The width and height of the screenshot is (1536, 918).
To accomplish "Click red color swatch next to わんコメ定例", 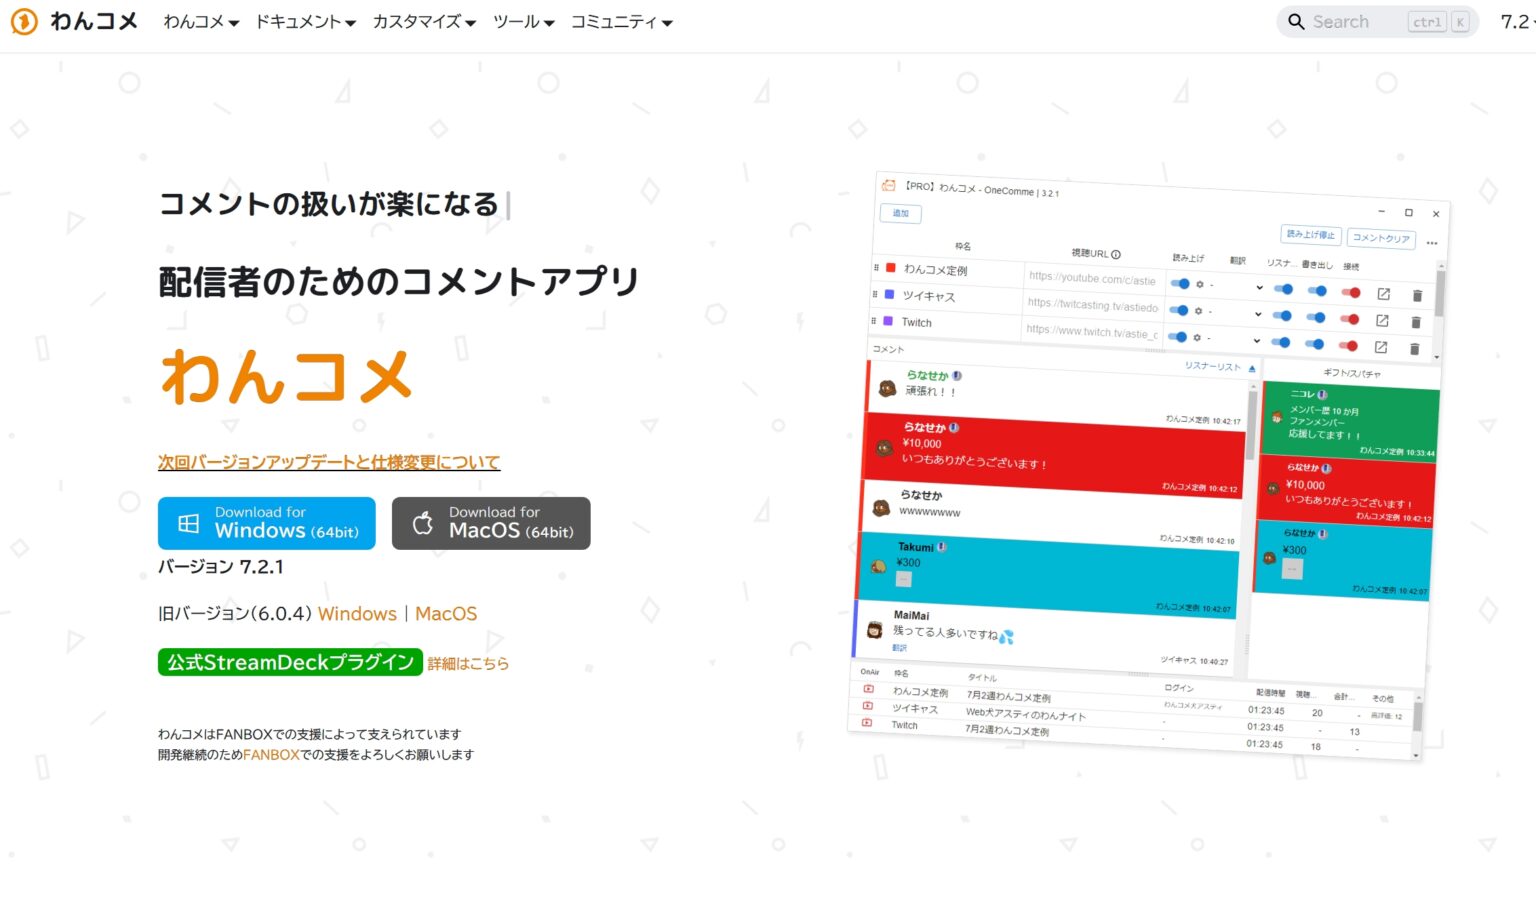I will pos(888,267).
